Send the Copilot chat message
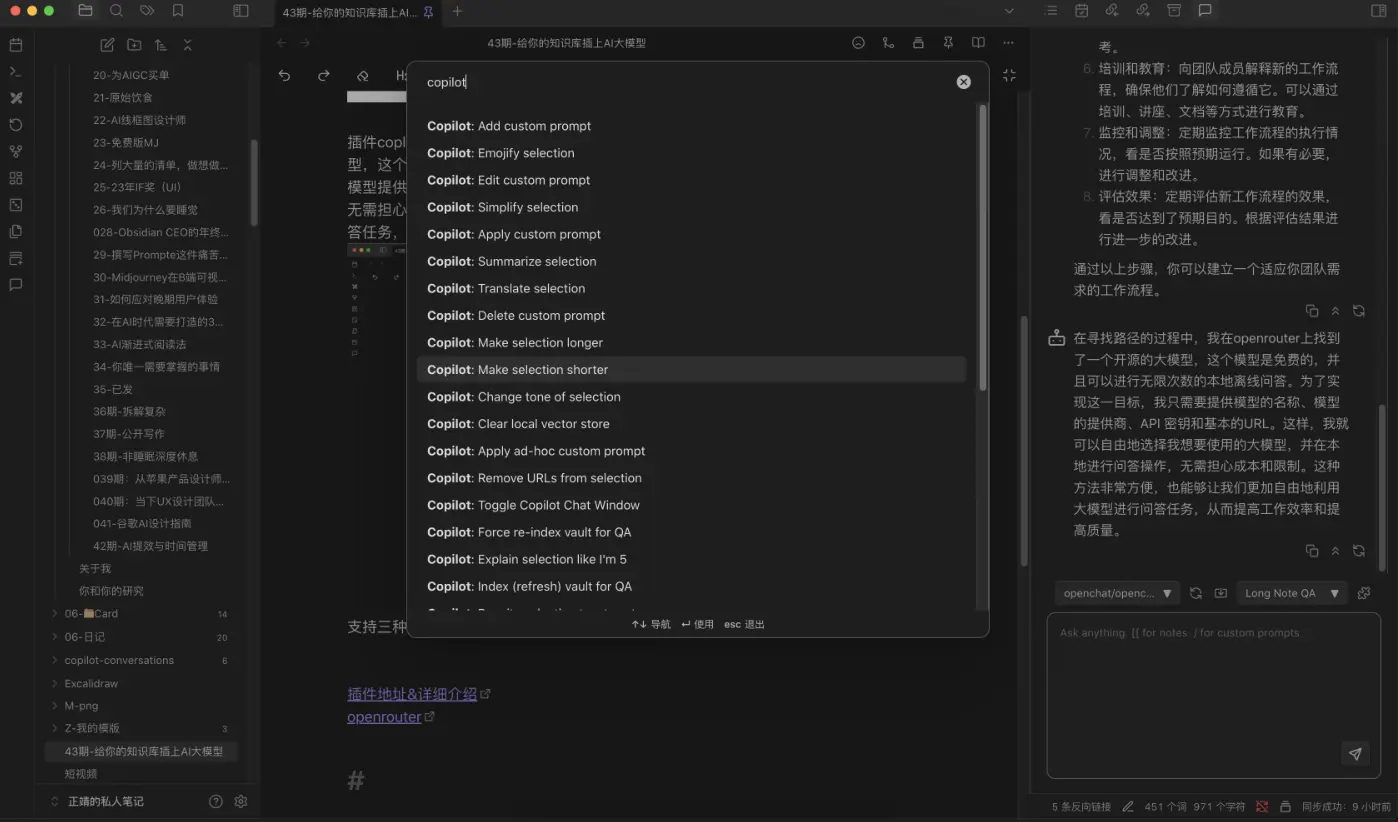The height and width of the screenshot is (822, 1398). pyautogui.click(x=1355, y=754)
